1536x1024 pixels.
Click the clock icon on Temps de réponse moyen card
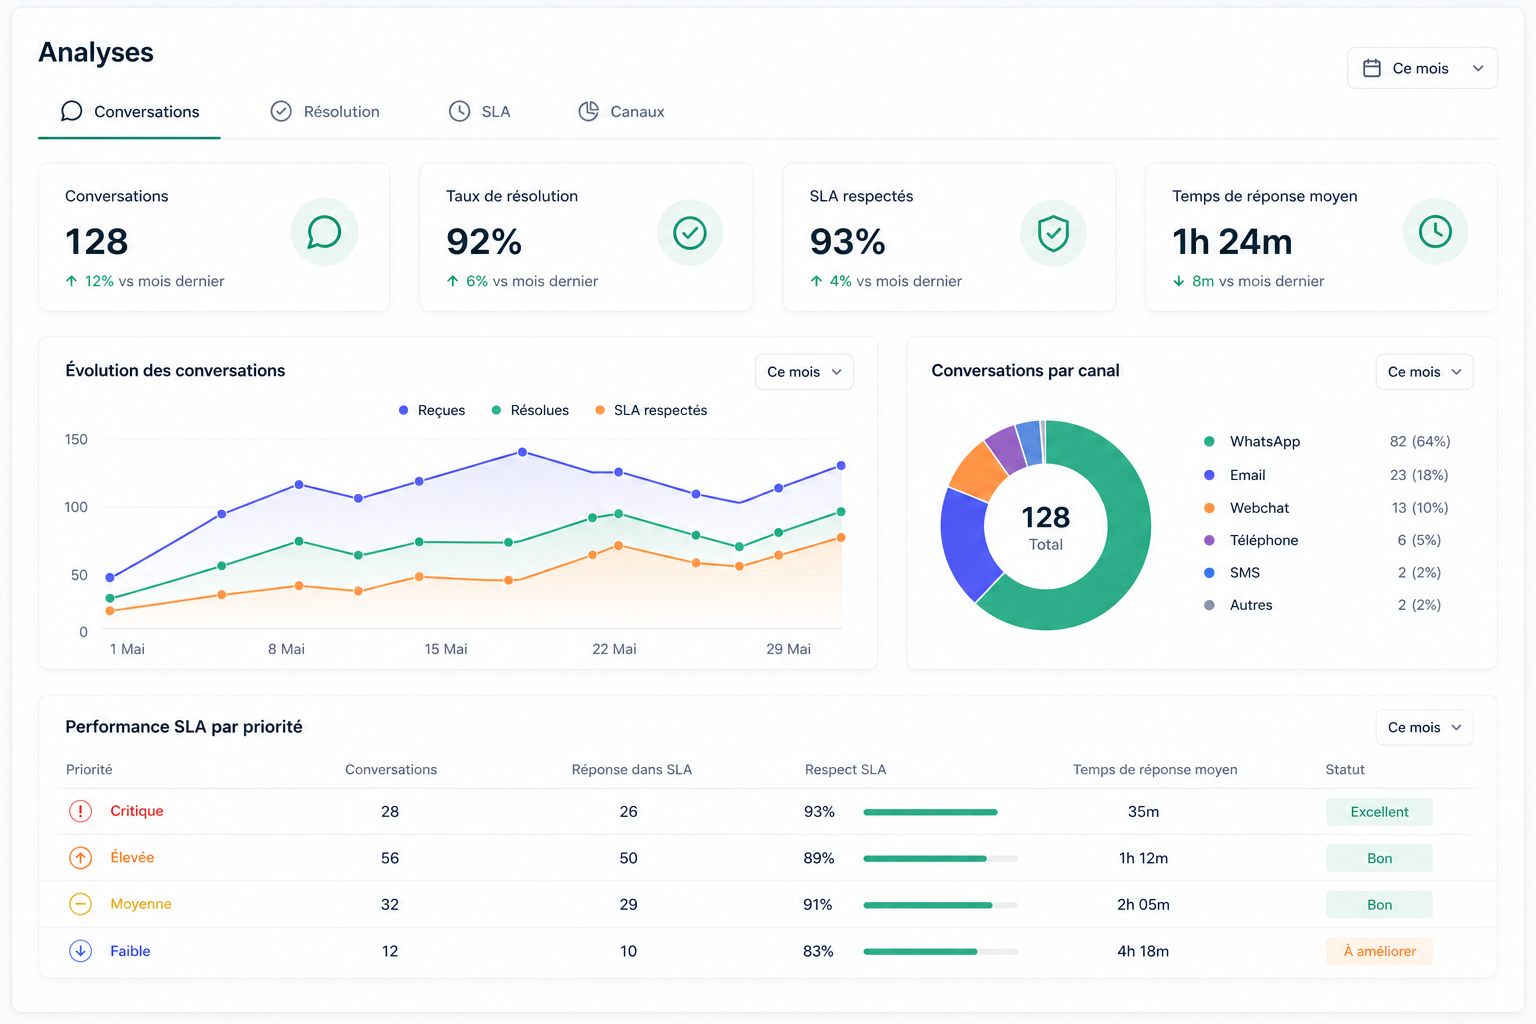click(x=1435, y=232)
